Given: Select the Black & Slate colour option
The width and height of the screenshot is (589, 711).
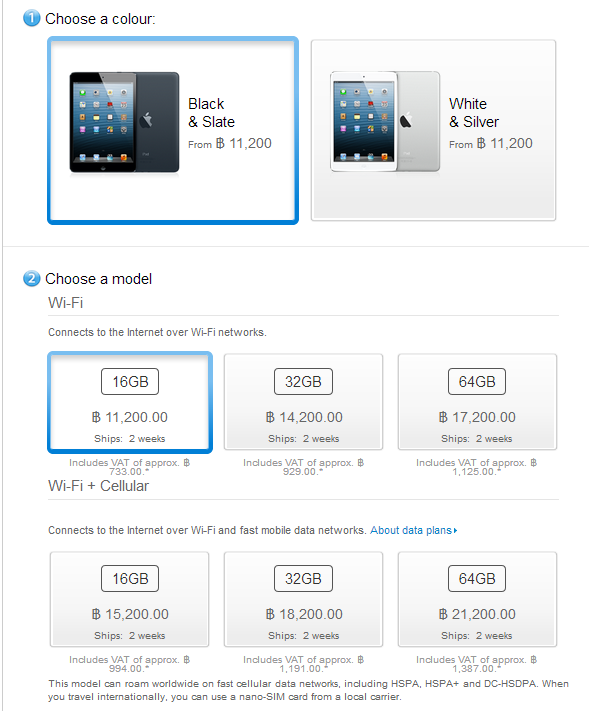Looking at the screenshot, I should [173, 131].
